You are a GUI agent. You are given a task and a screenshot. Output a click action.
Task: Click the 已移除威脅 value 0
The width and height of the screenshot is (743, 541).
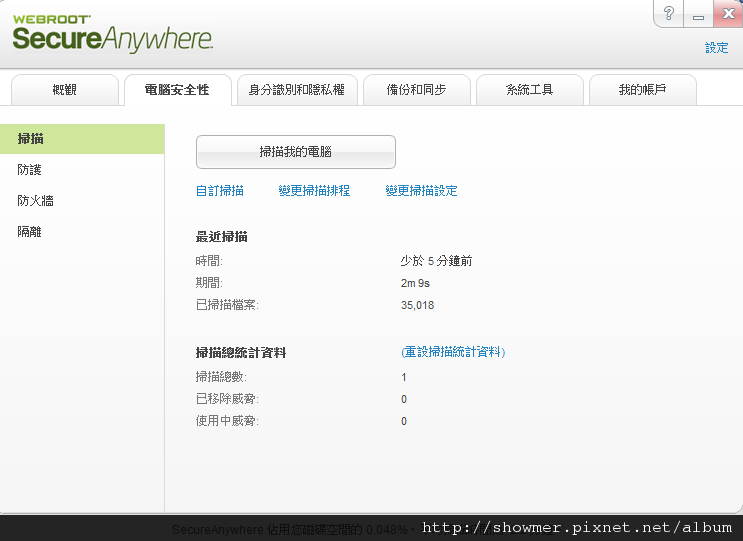click(404, 399)
